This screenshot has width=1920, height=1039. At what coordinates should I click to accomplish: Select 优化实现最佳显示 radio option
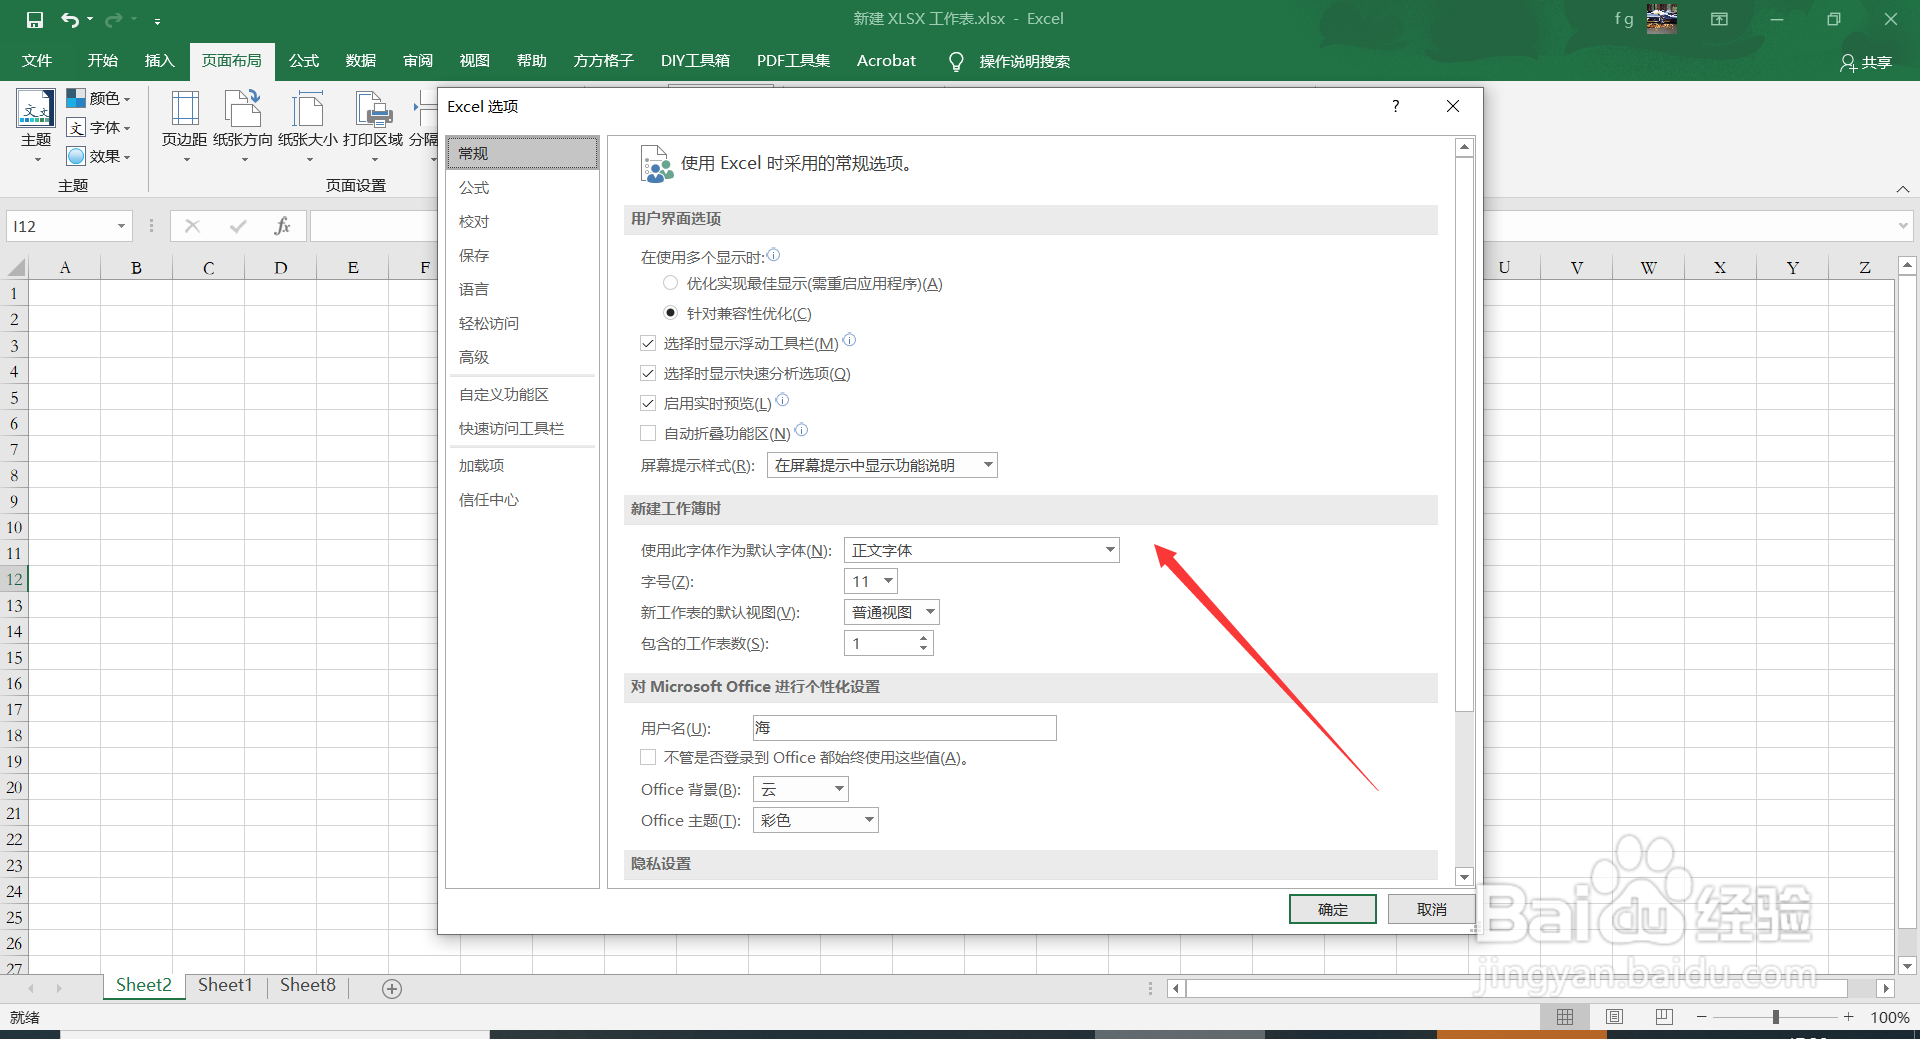(671, 283)
